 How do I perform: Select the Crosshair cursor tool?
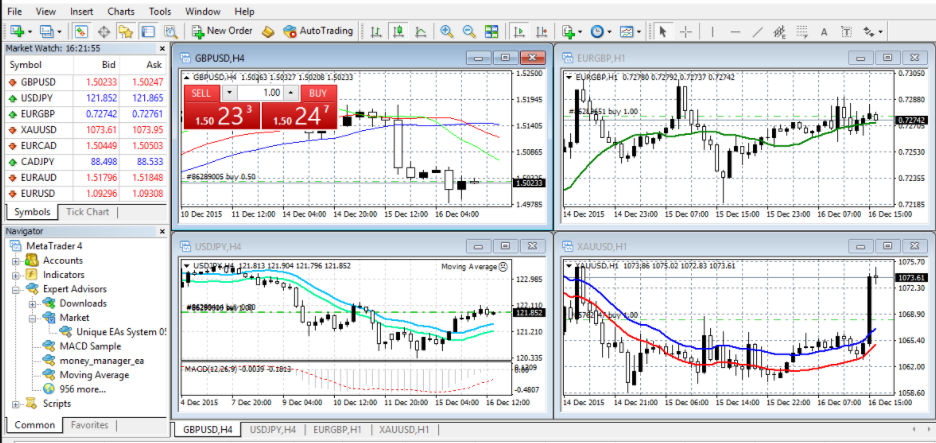tap(686, 32)
